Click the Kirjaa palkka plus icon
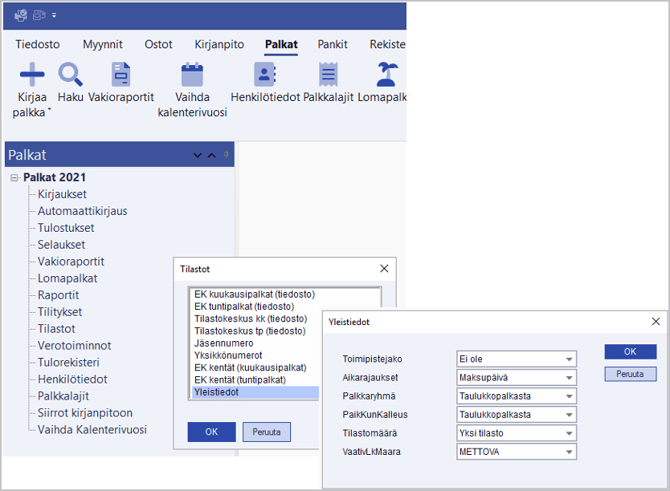The height and width of the screenshot is (491, 670). [32, 74]
